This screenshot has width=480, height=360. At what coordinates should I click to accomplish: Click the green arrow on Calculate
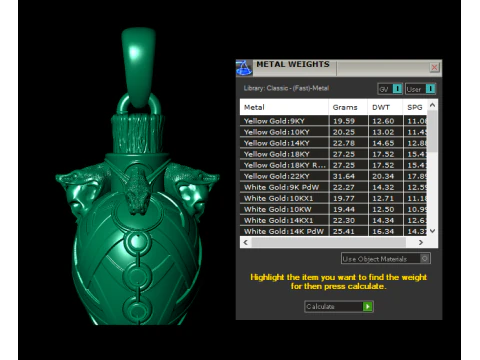tap(367, 306)
